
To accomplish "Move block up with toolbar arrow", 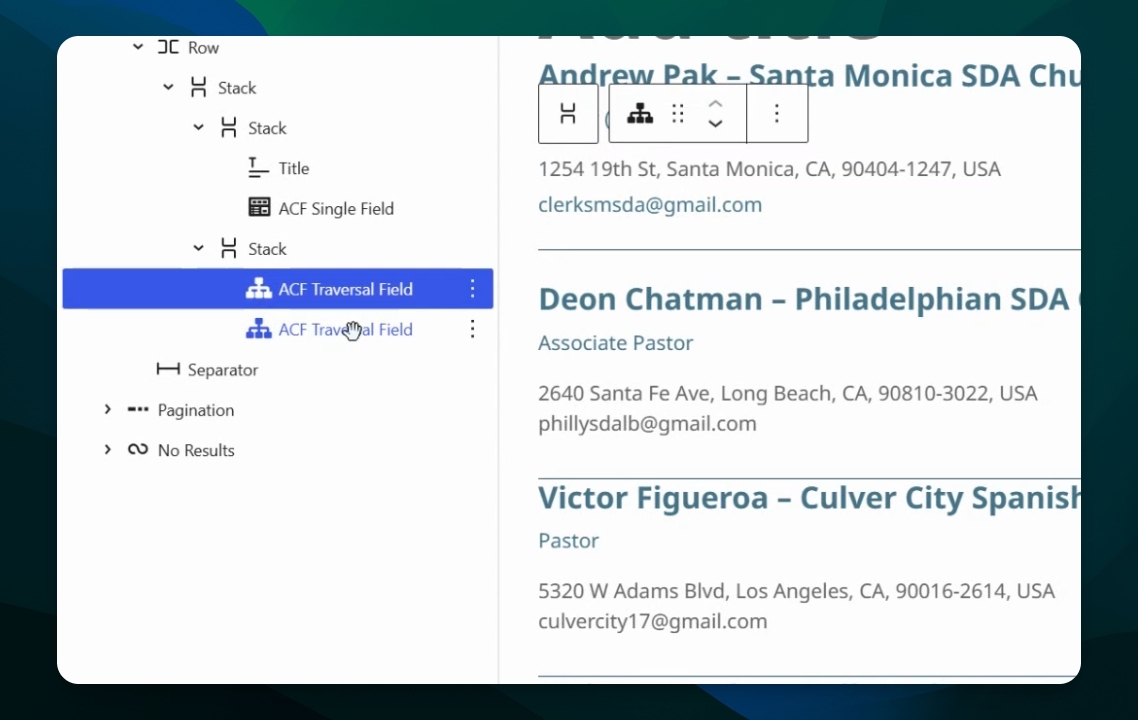I will pyautogui.click(x=716, y=104).
